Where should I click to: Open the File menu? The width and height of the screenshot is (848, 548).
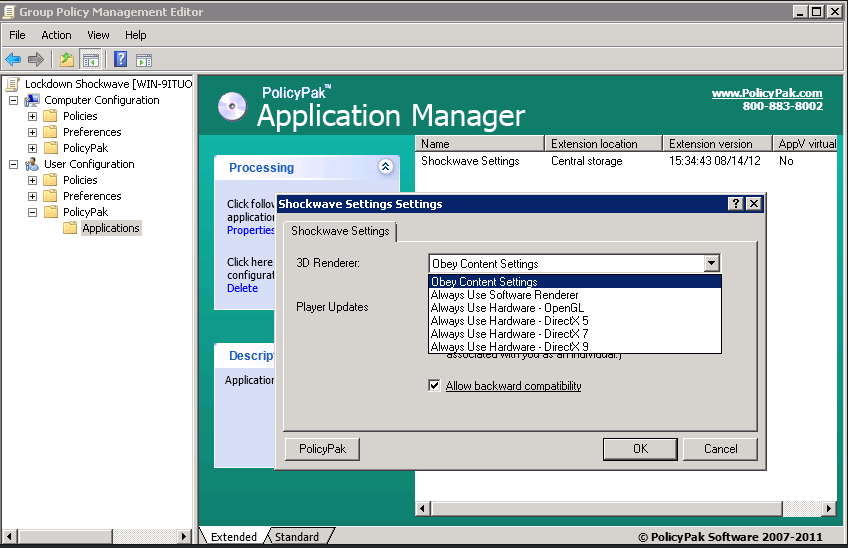17,35
